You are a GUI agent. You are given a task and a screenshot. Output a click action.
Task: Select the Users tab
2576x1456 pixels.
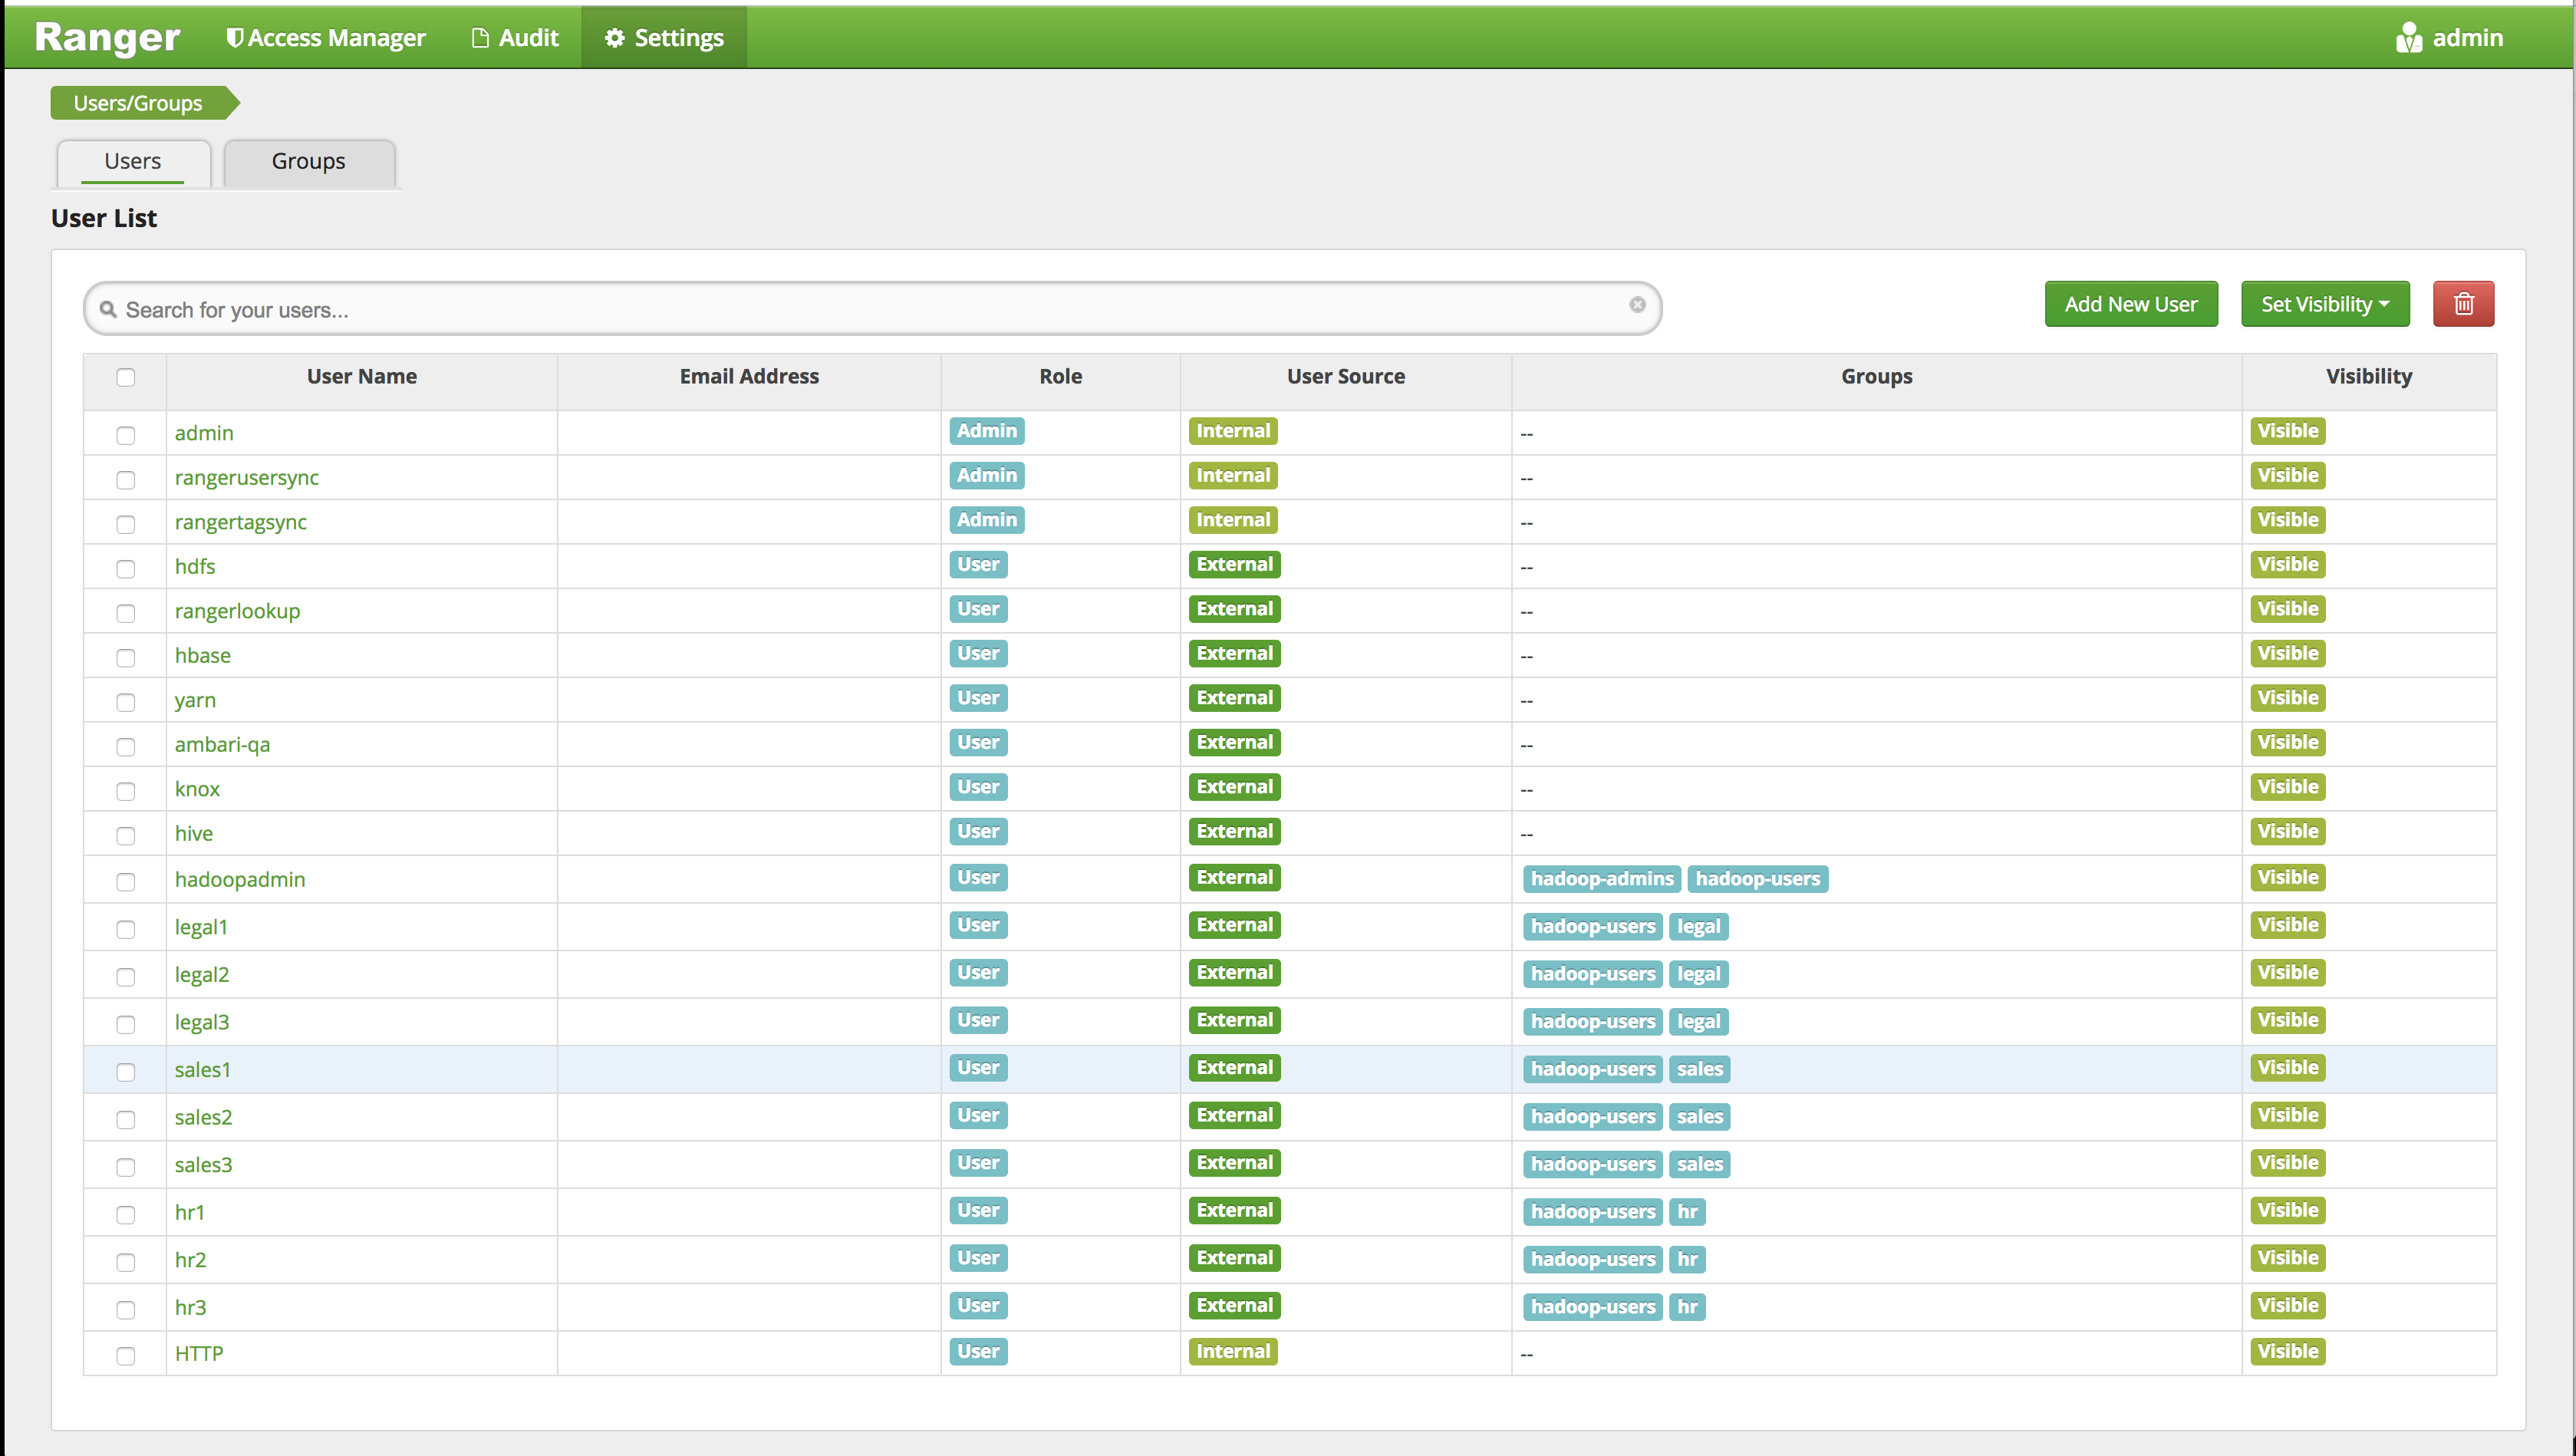132,162
